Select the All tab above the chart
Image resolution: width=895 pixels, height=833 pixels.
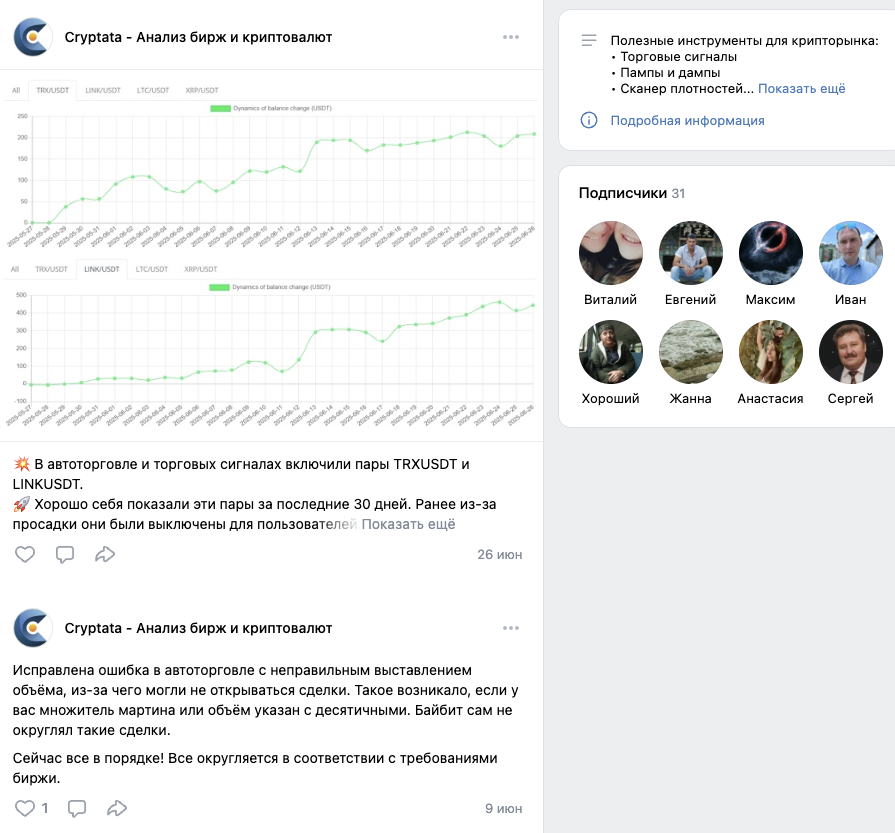click(14, 89)
